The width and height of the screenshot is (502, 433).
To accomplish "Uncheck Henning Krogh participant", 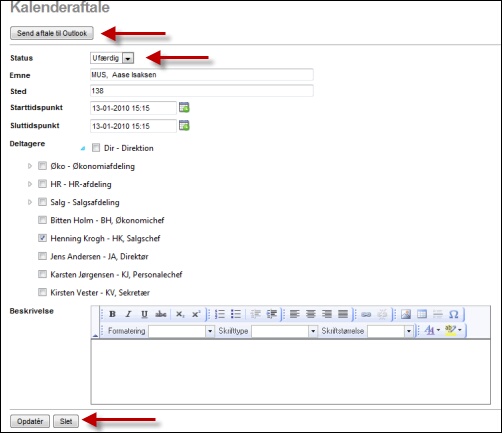I will 42,238.
